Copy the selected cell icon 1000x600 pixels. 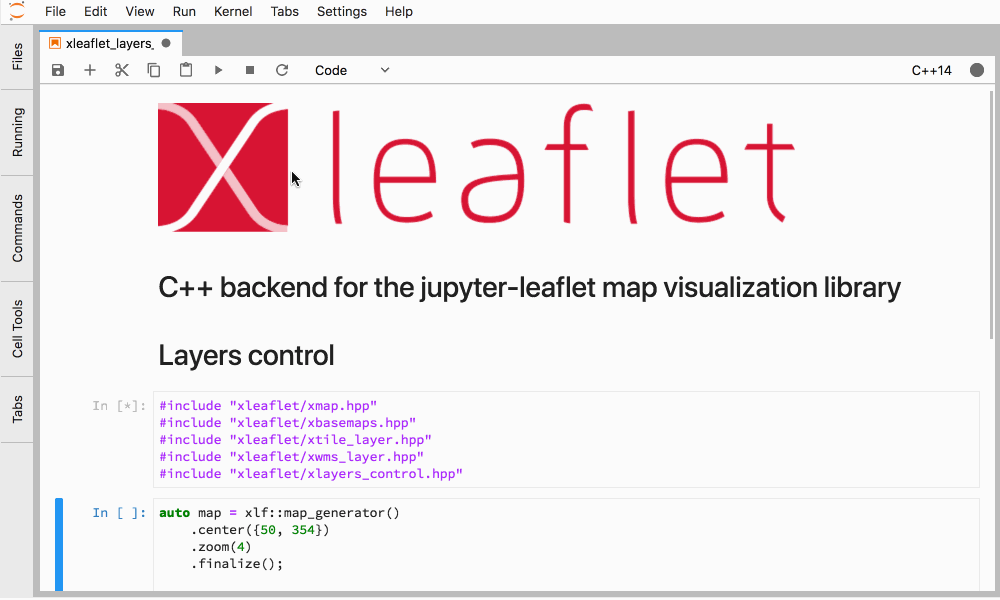[154, 70]
